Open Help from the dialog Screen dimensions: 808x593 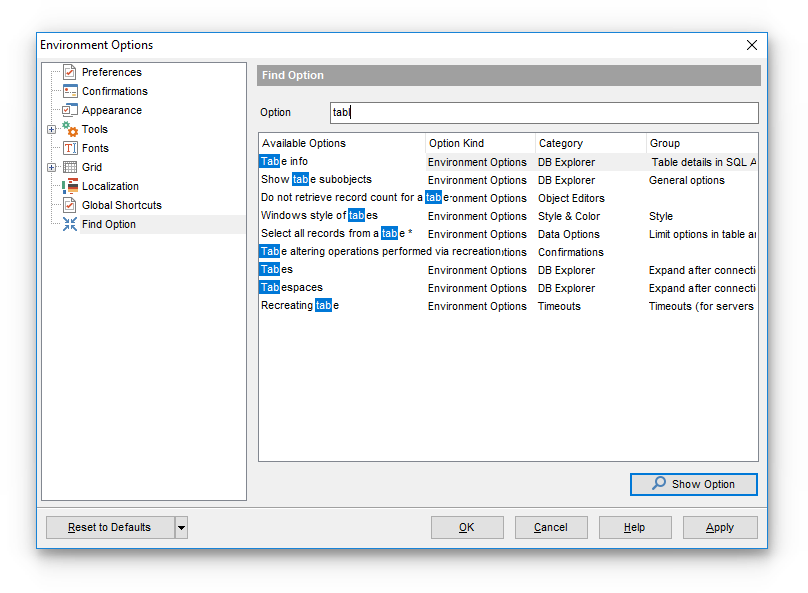(x=635, y=527)
